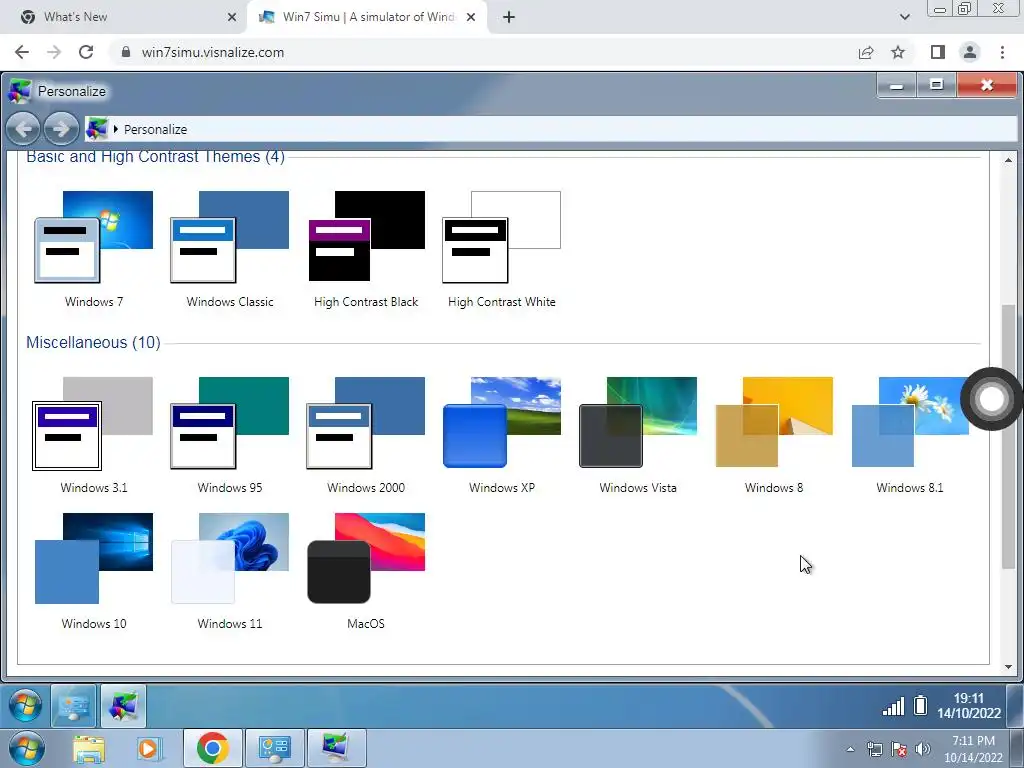Select the Windows 3.1 theme
1024x768 pixels.
[x=94, y=436]
